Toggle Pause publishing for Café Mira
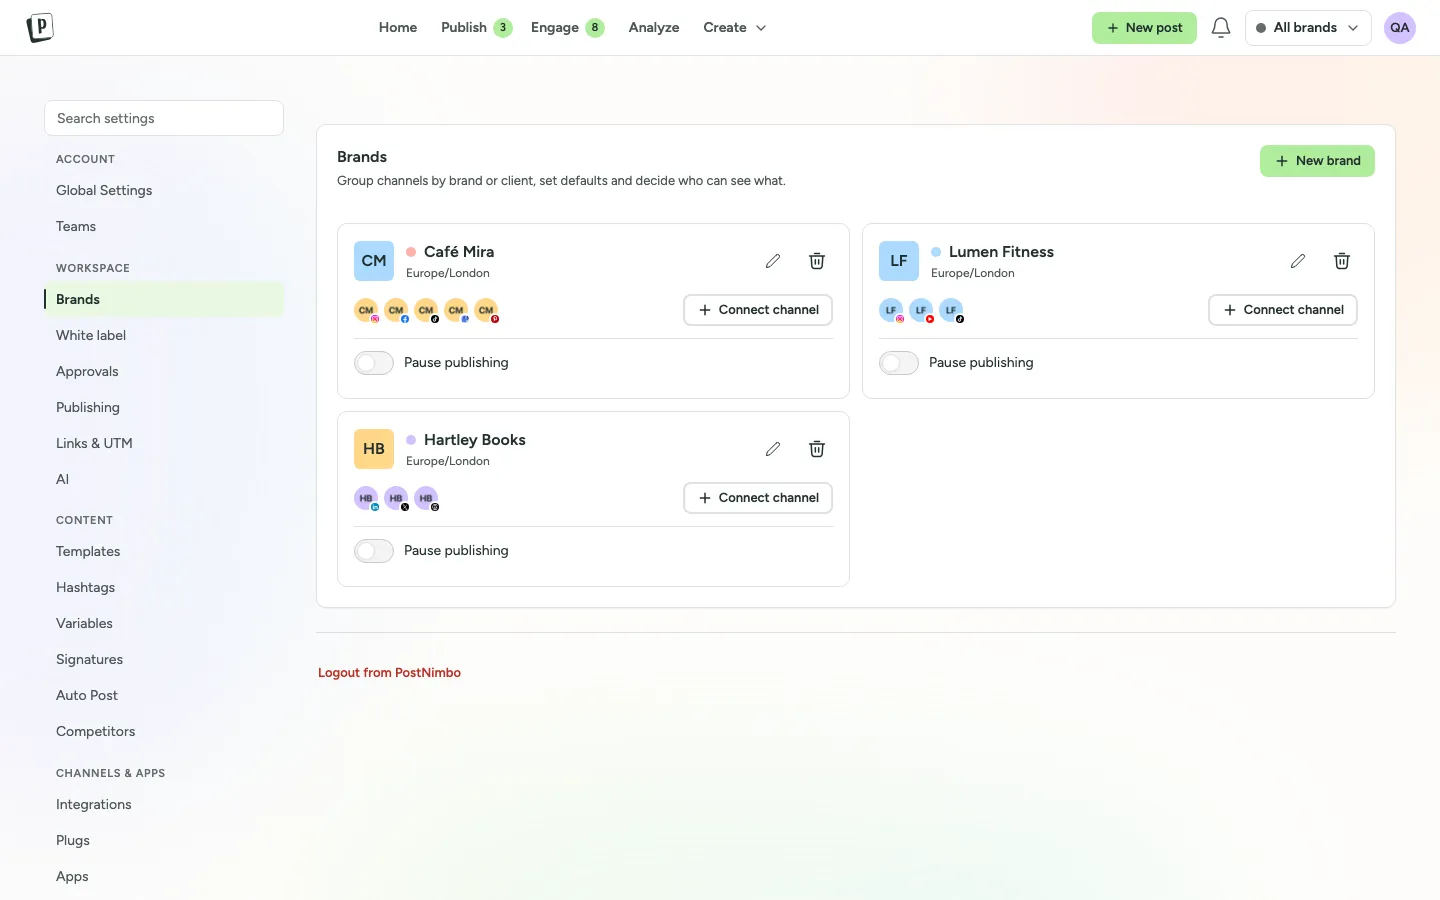Image resolution: width=1440 pixels, height=900 pixels. pyautogui.click(x=374, y=363)
